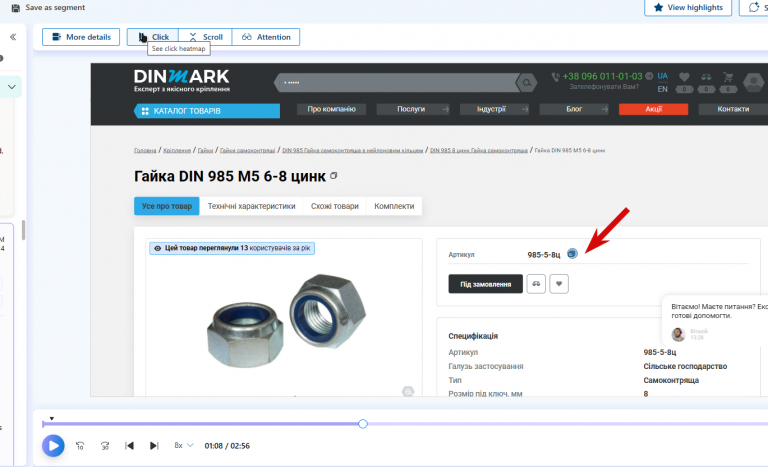Click the phone handset icon

555,77
